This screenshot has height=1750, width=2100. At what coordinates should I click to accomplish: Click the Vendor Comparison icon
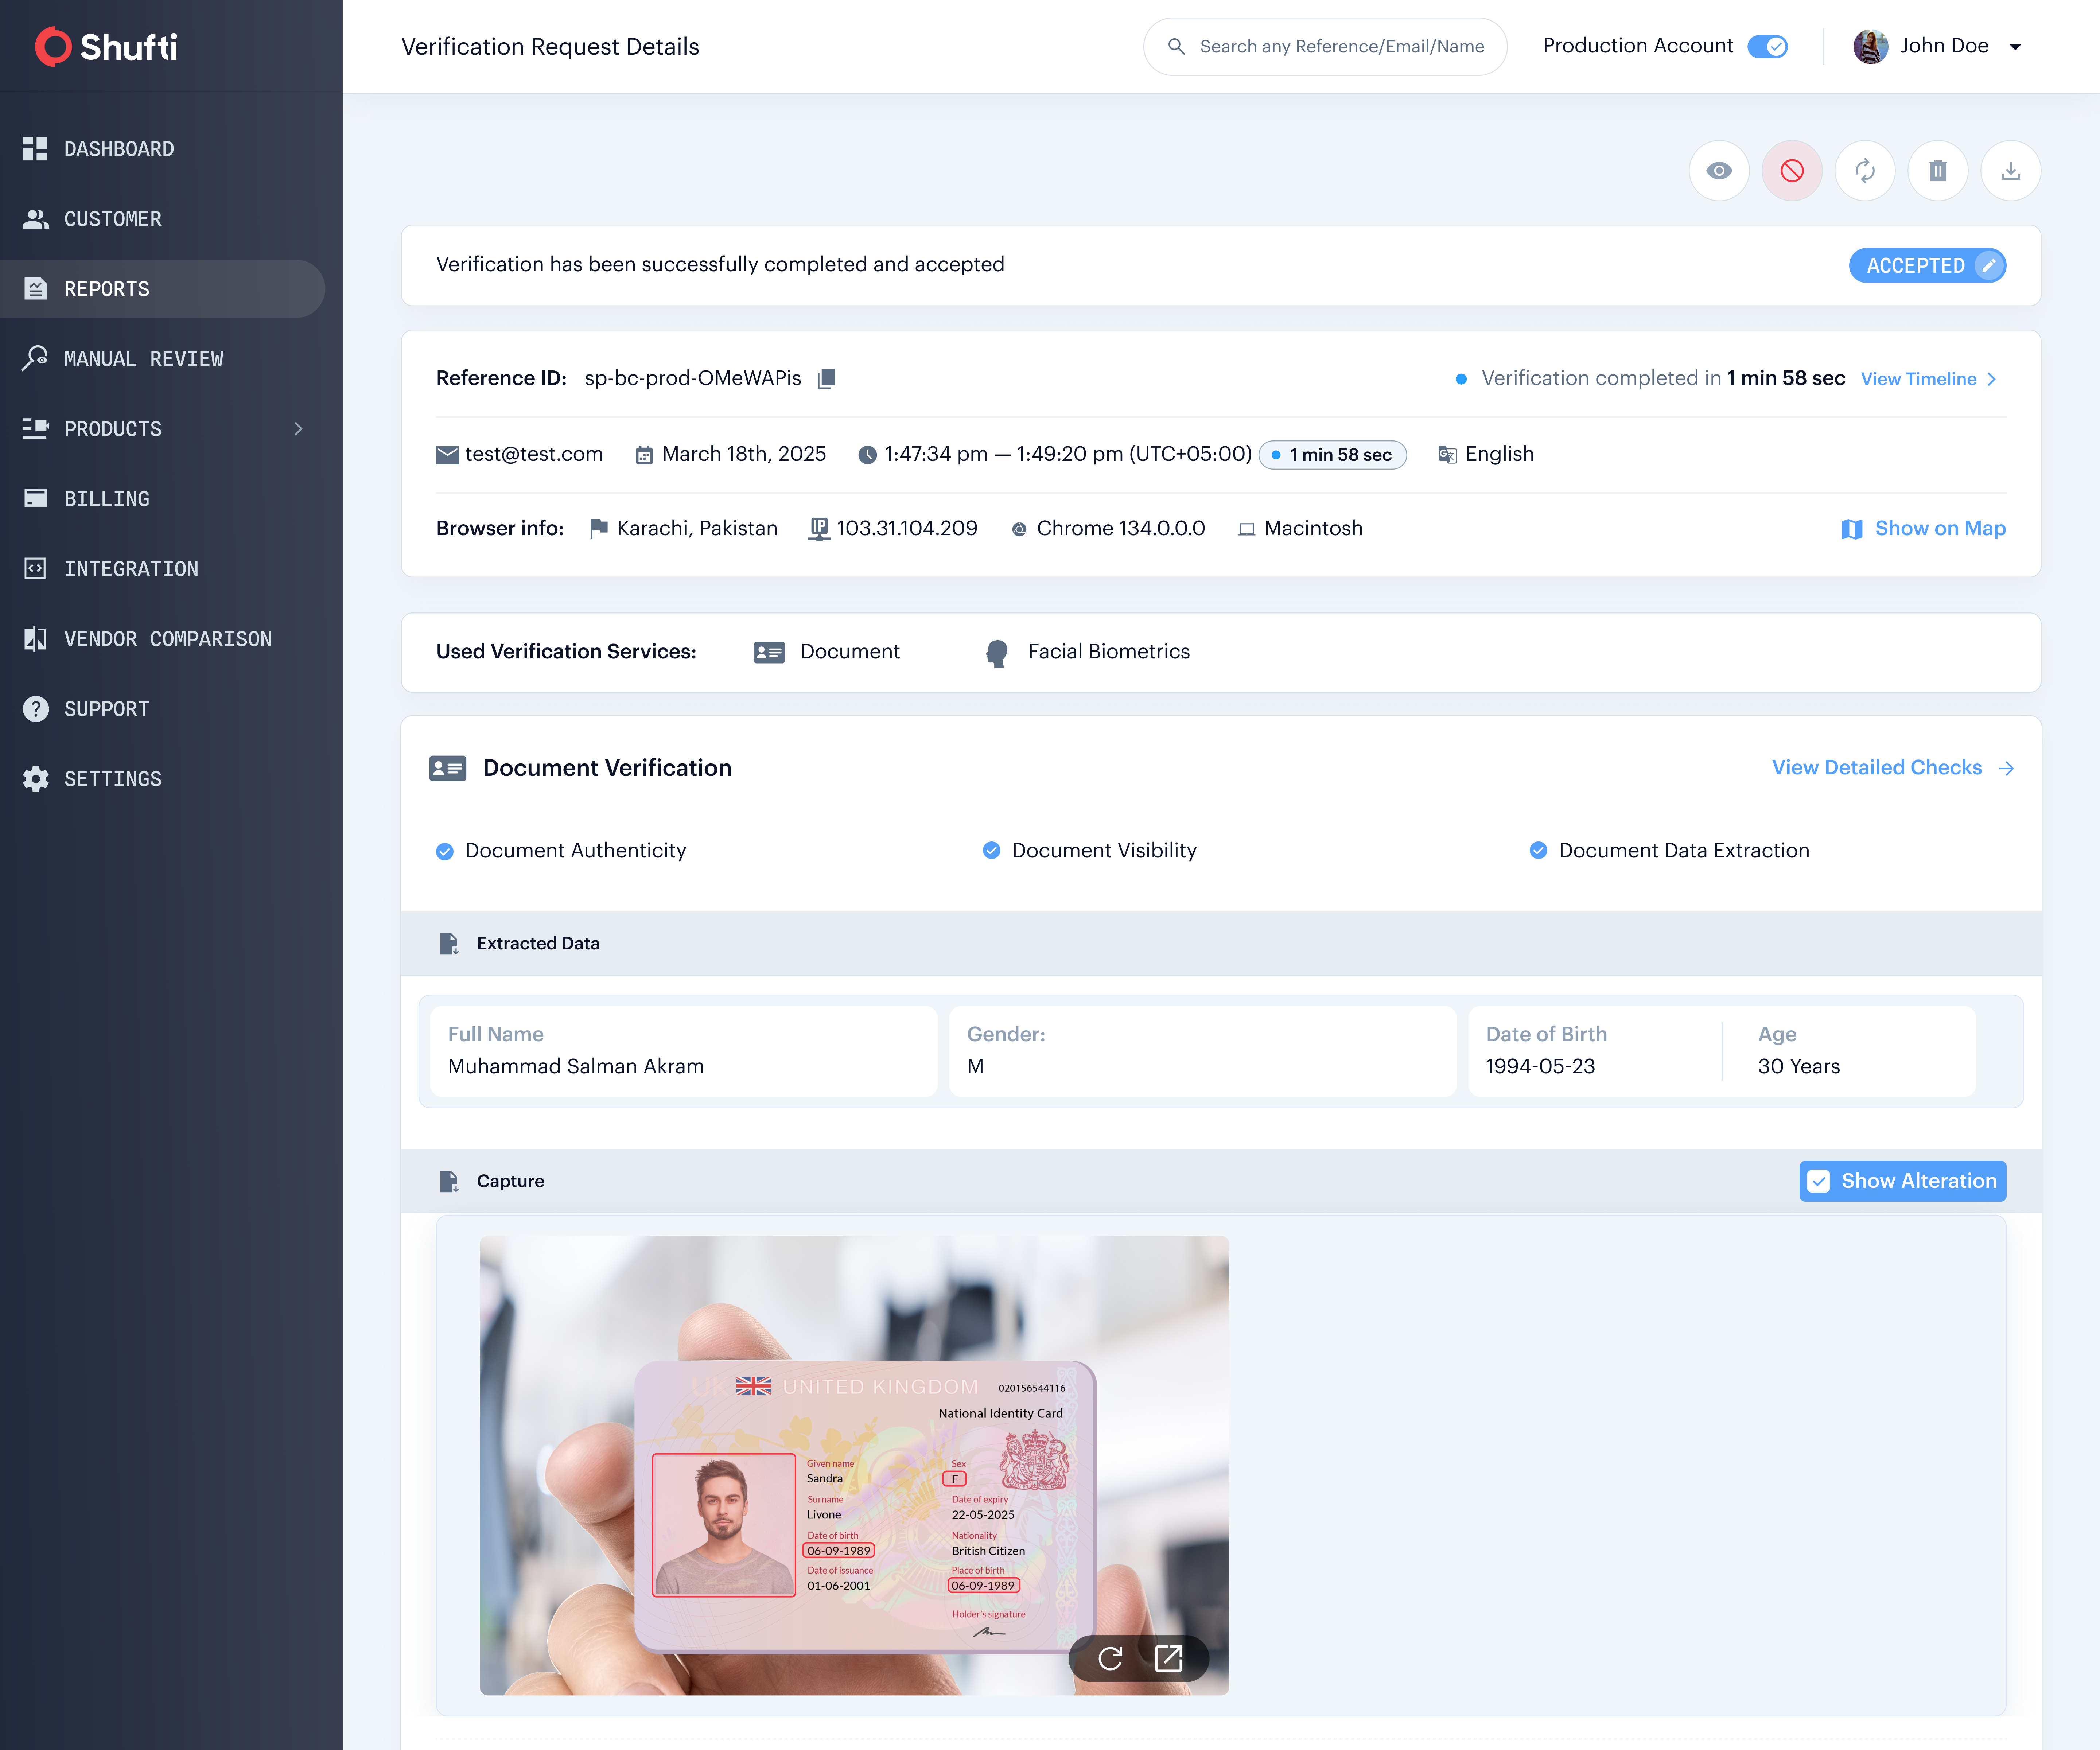click(x=35, y=639)
